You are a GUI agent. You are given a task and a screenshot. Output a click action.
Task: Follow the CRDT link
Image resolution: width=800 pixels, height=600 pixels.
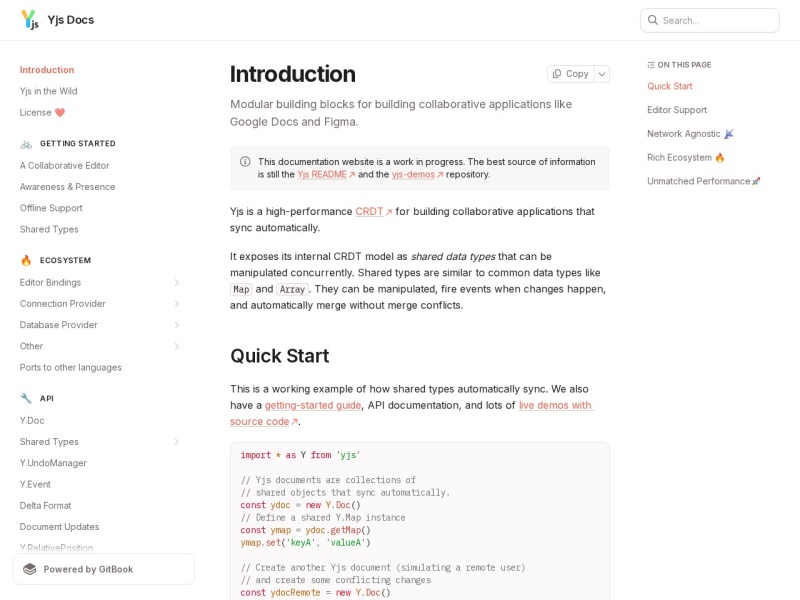(369, 212)
